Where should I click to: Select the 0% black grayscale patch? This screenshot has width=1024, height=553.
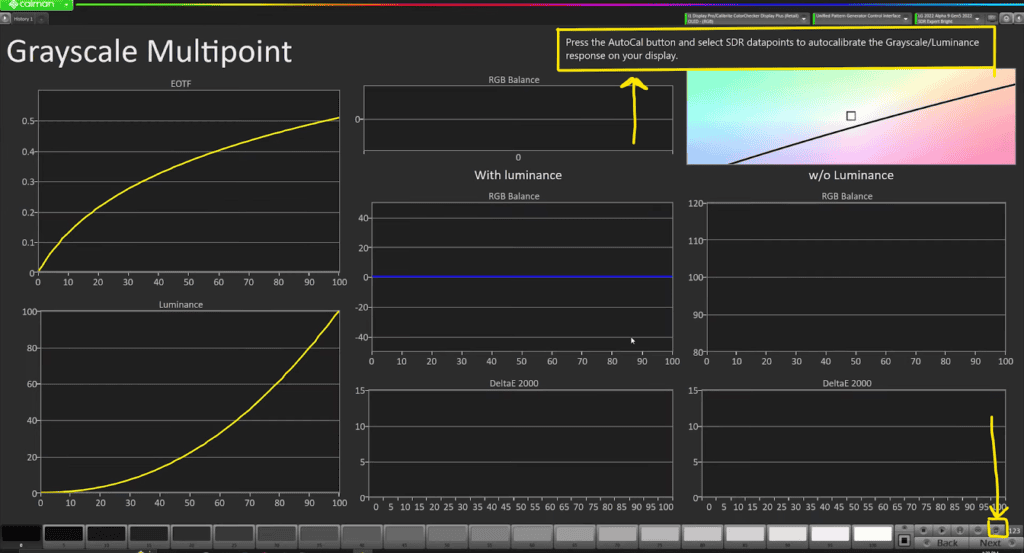point(21,535)
